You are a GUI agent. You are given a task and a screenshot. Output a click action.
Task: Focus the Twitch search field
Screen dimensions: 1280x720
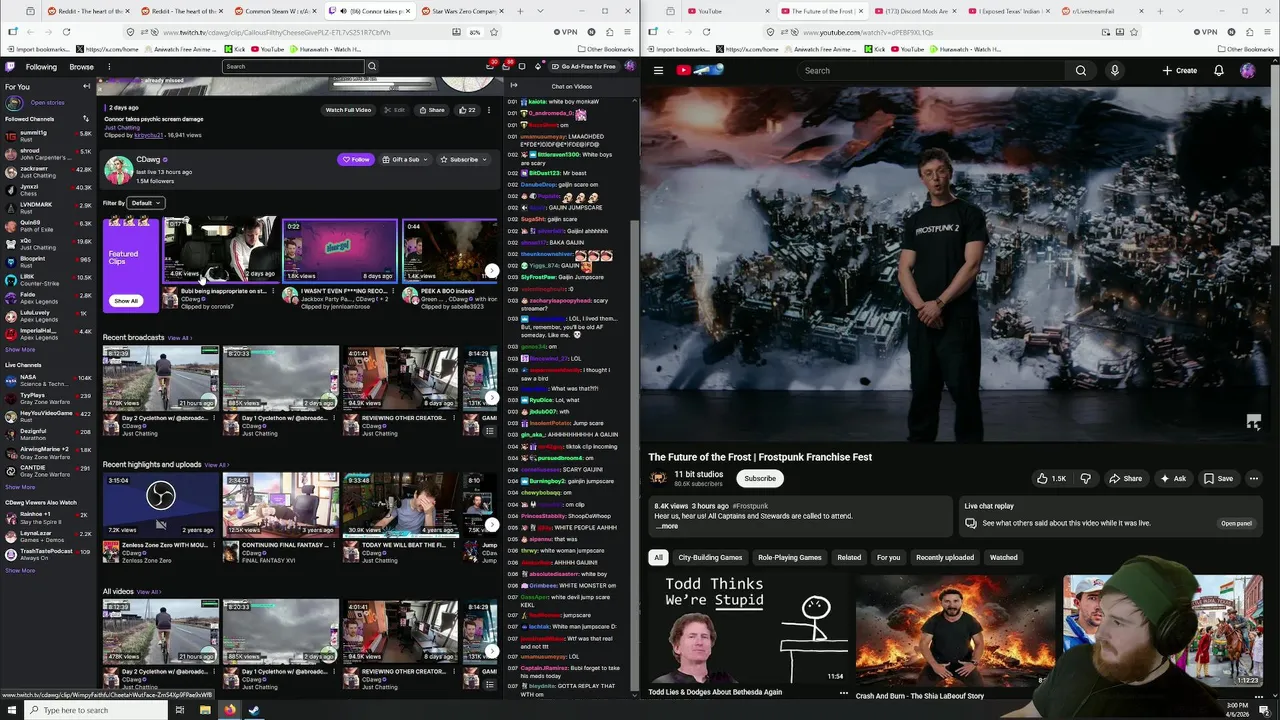point(293,67)
